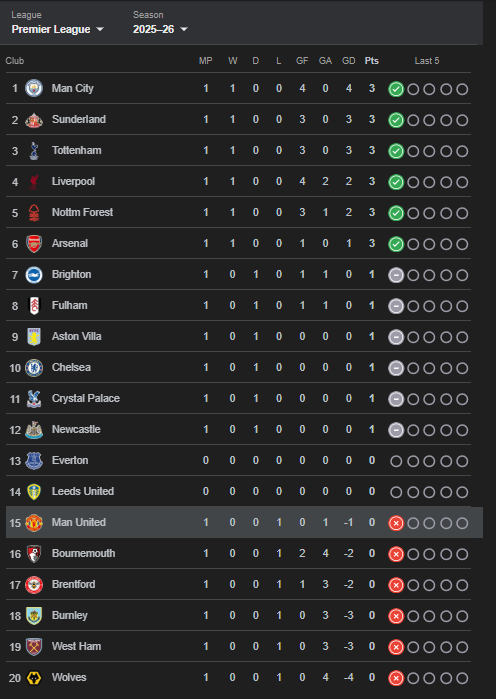Viewport: 496px width, 699px height.
Task: Click the Pts column header
Action: [372, 61]
